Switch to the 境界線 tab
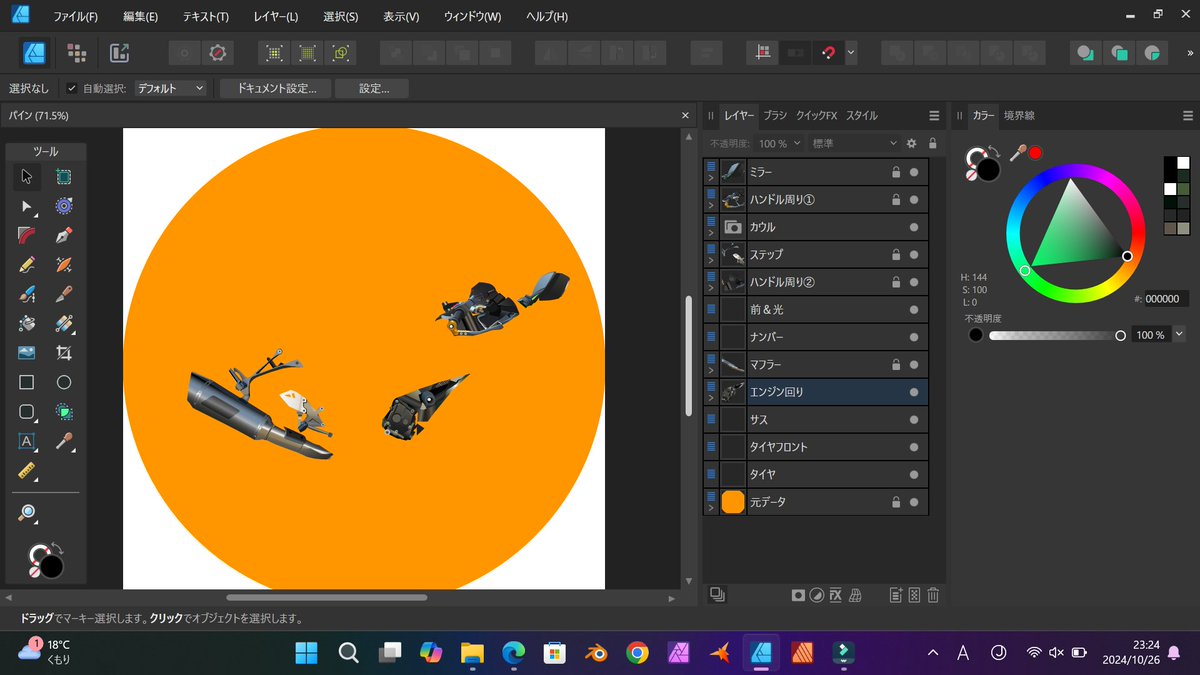Screen dimensions: 1200x675 tap(1019, 115)
